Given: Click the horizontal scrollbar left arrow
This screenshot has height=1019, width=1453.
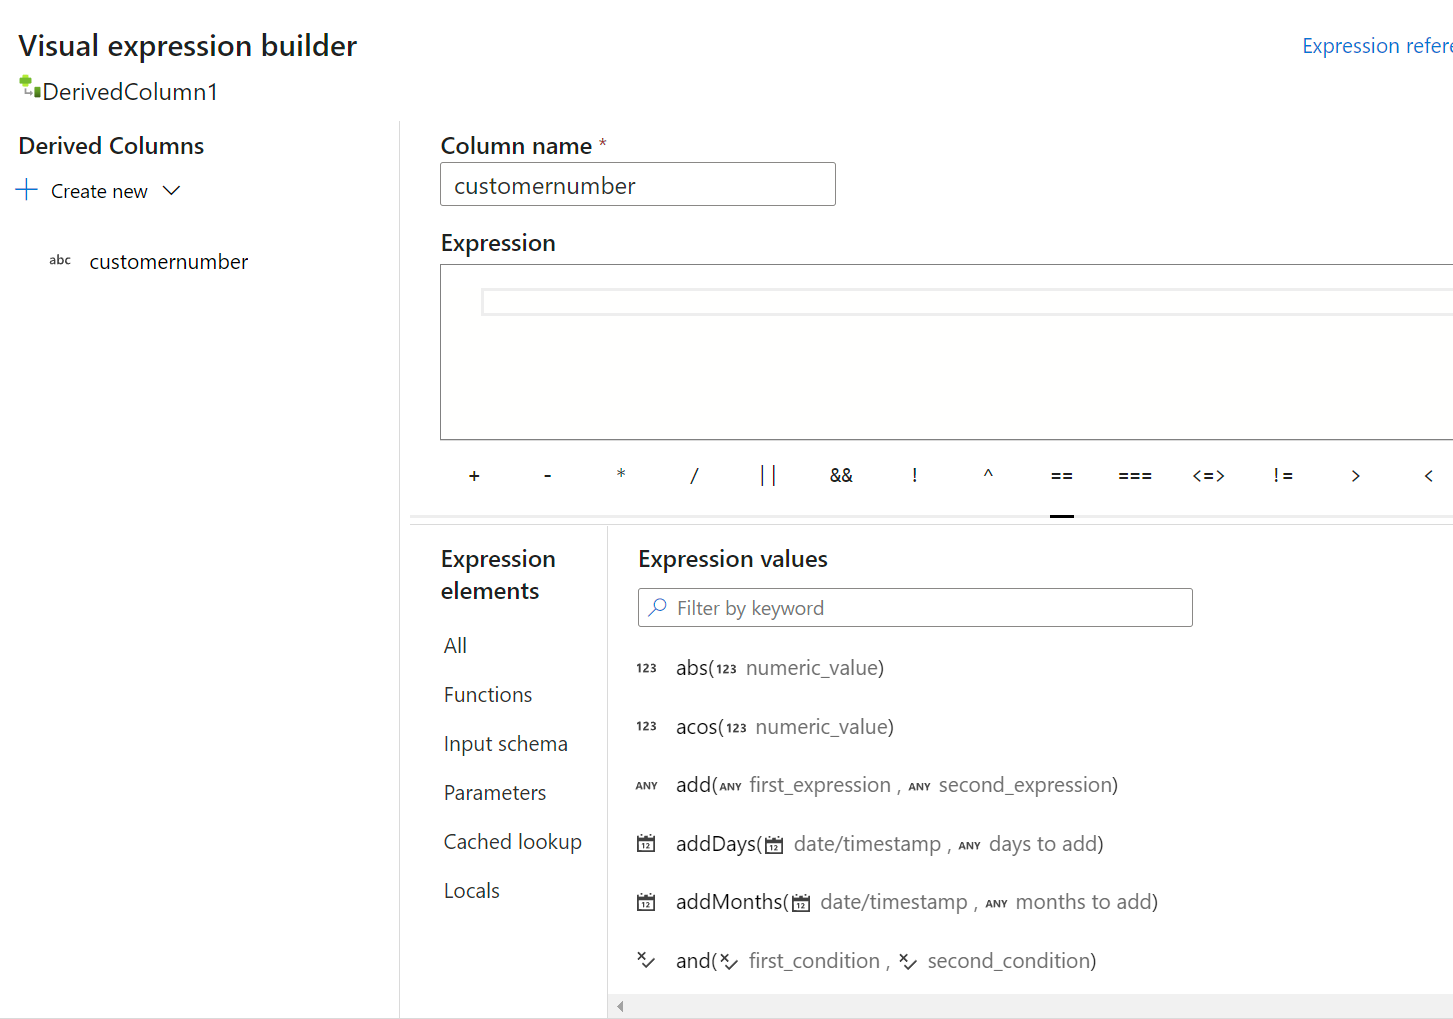Looking at the screenshot, I should (619, 1006).
